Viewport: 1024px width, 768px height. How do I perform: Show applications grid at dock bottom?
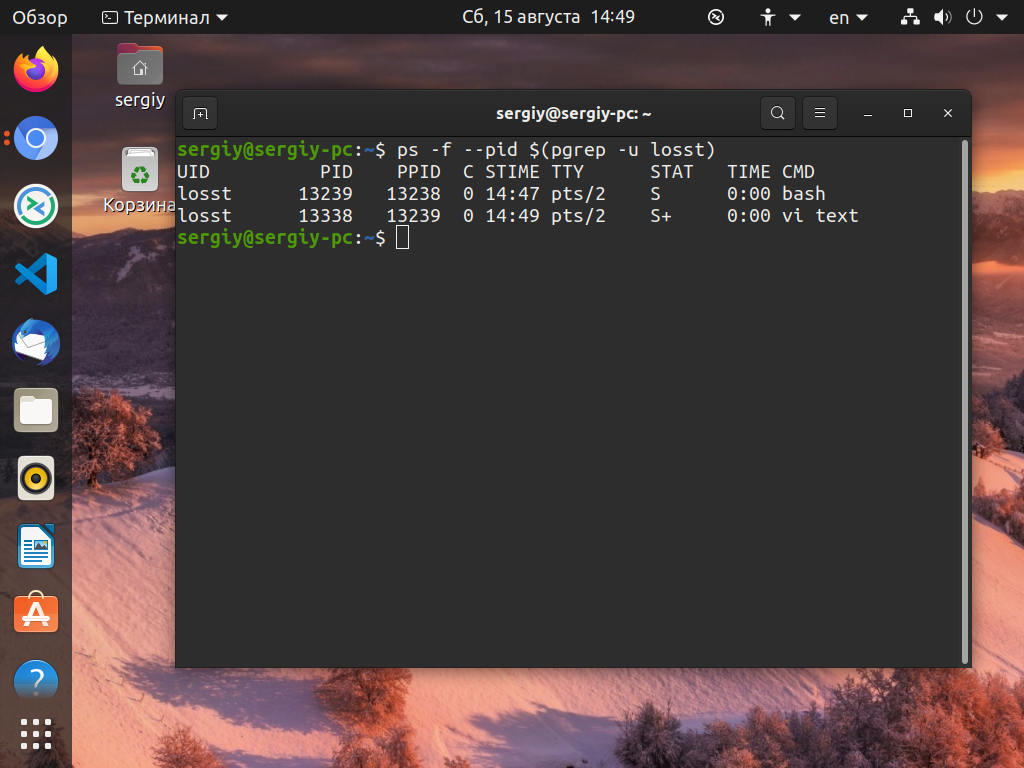click(36, 734)
